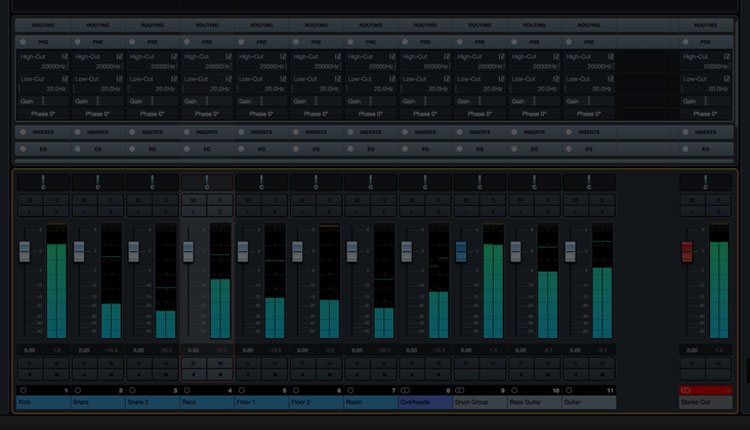Click the pan control on Room channel
The height and width of the screenshot is (430, 750).
370,182
